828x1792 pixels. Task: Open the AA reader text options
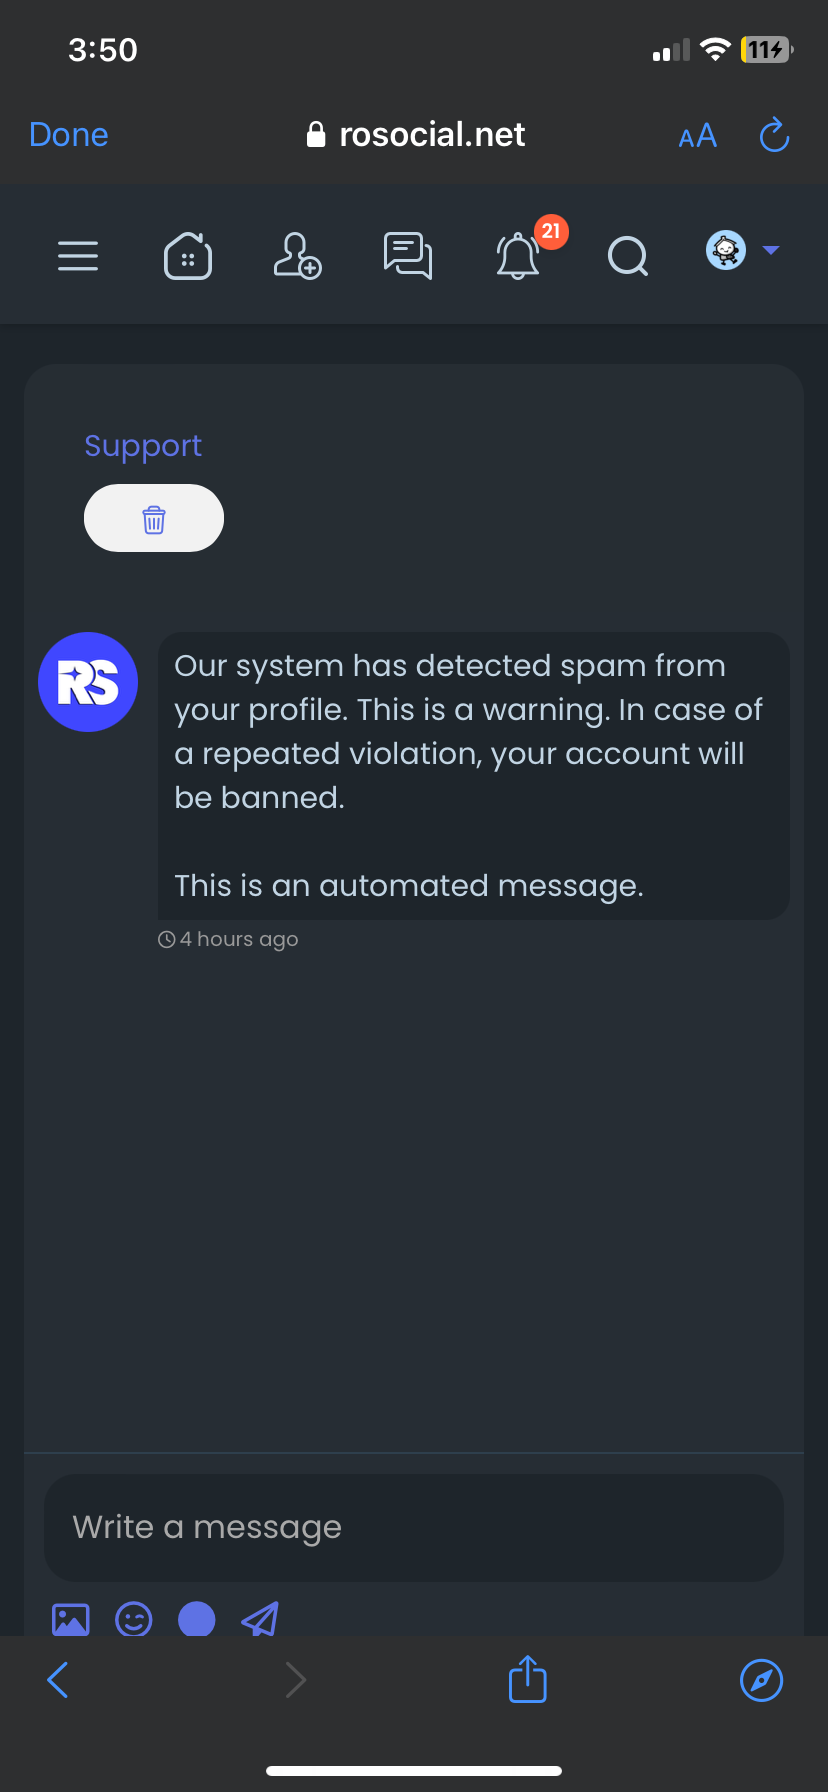pyautogui.click(x=698, y=136)
